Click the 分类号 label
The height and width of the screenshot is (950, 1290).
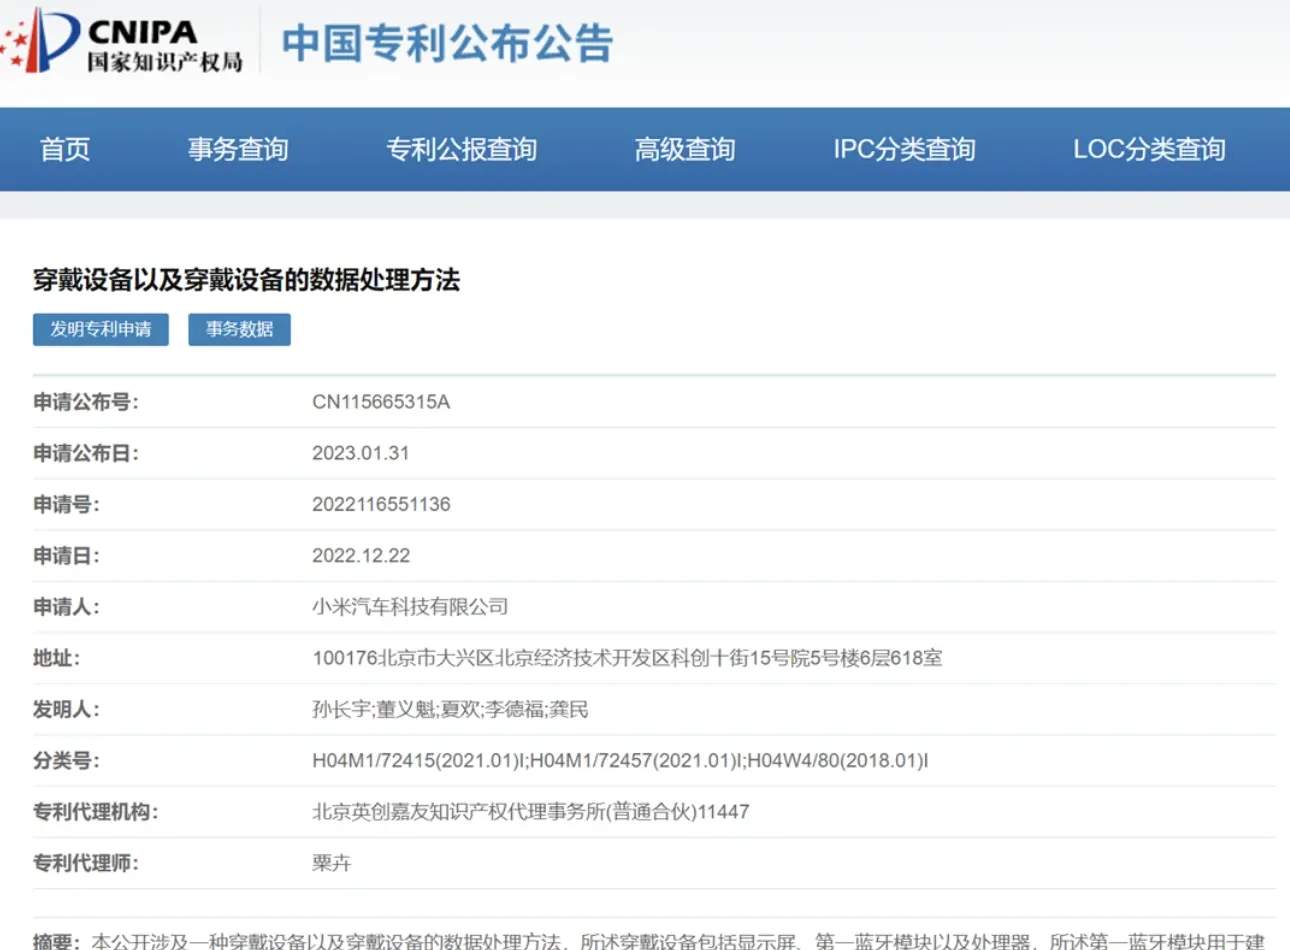66,761
